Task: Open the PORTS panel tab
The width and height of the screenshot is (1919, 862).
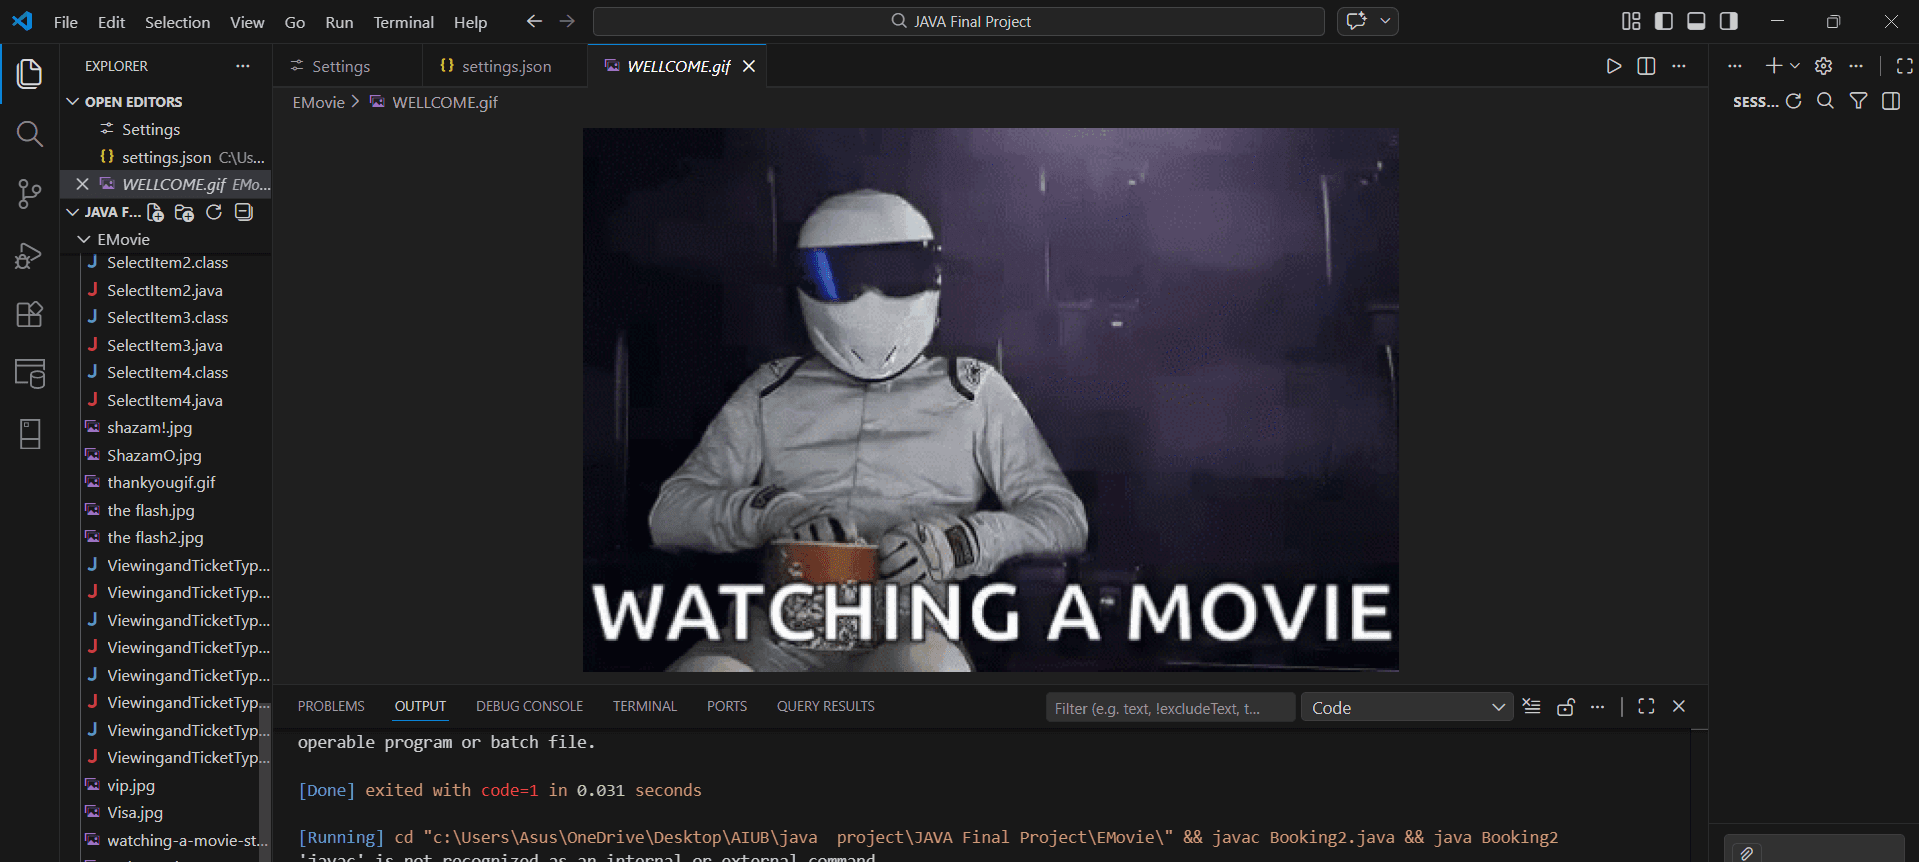Action: pos(727,706)
